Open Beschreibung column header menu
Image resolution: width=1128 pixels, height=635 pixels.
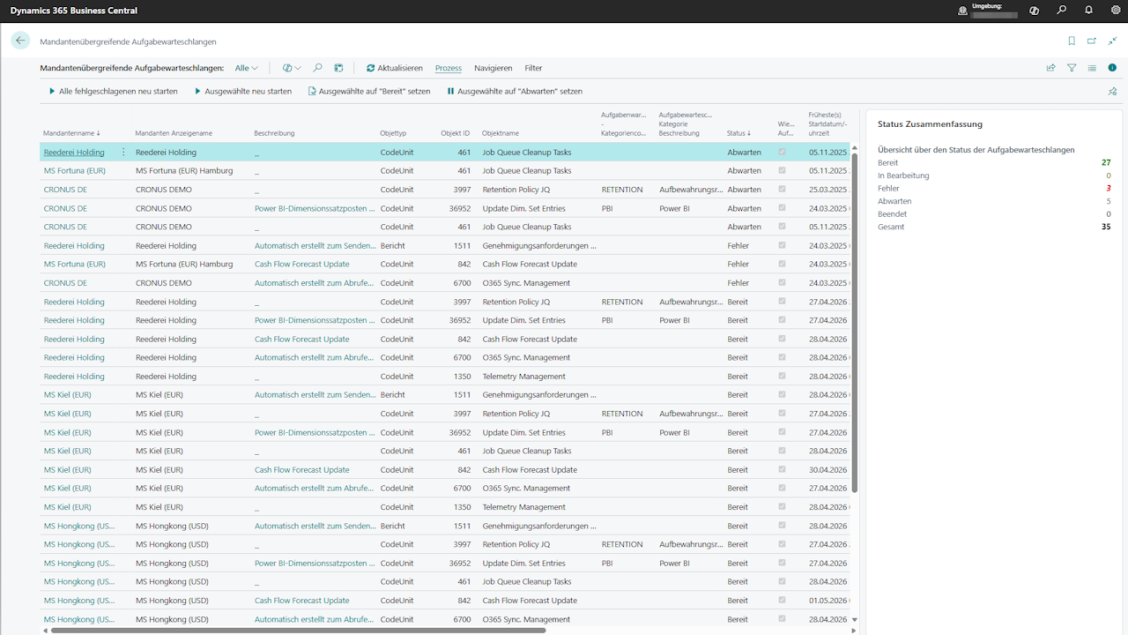[x=274, y=133]
